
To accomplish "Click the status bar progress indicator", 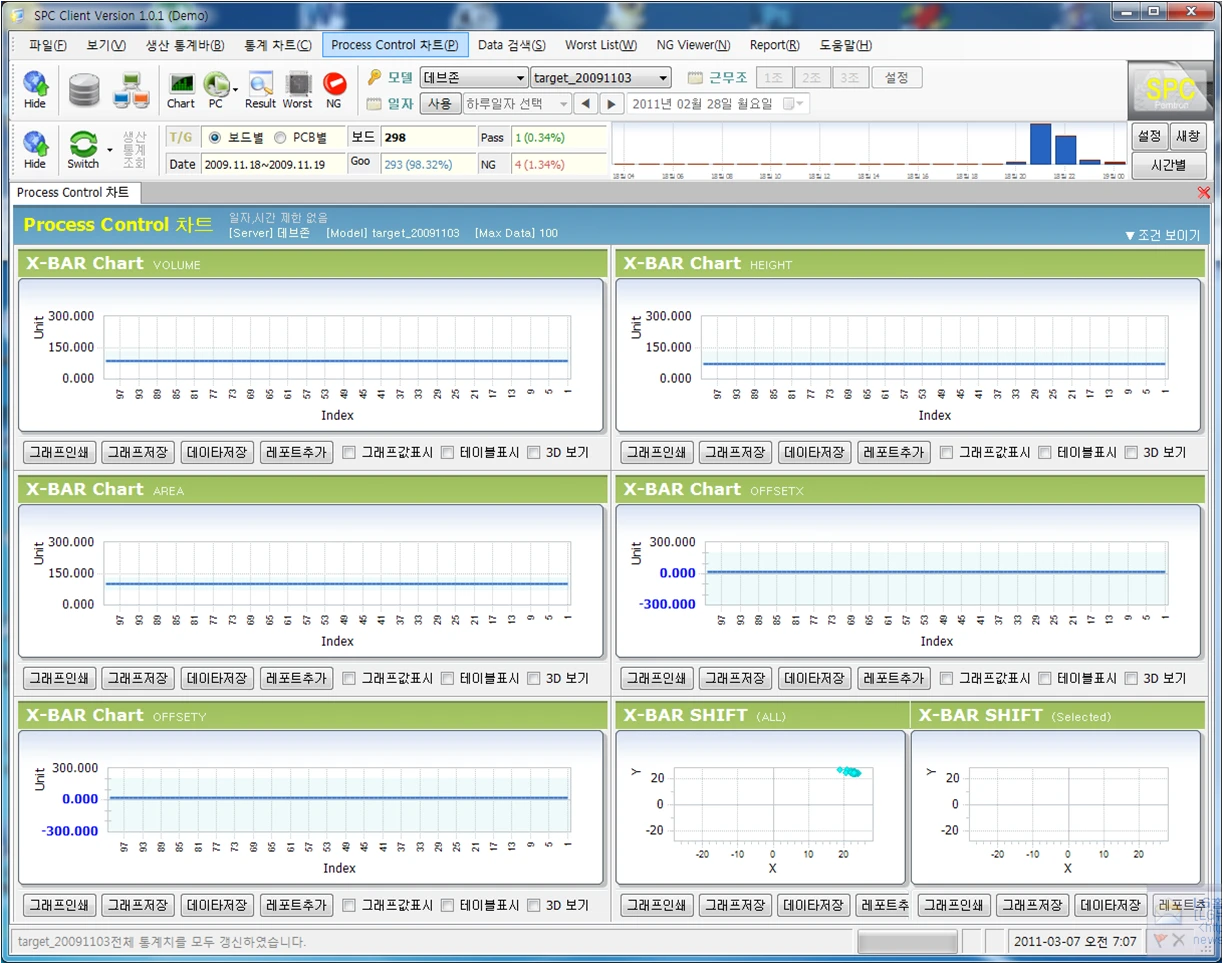I will tap(907, 941).
